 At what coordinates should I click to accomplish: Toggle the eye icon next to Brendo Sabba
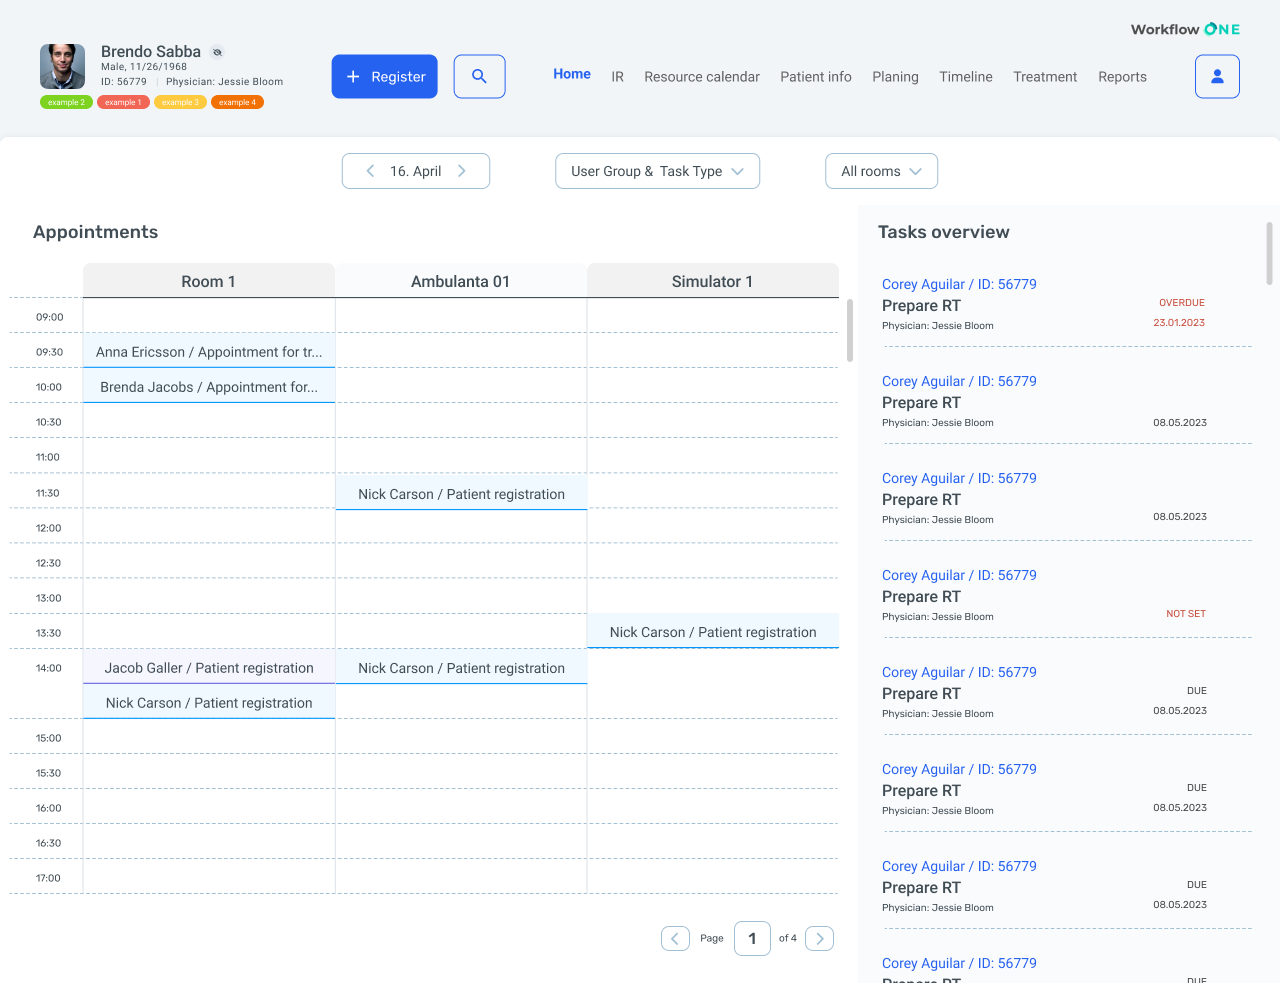pyautogui.click(x=217, y=52)
